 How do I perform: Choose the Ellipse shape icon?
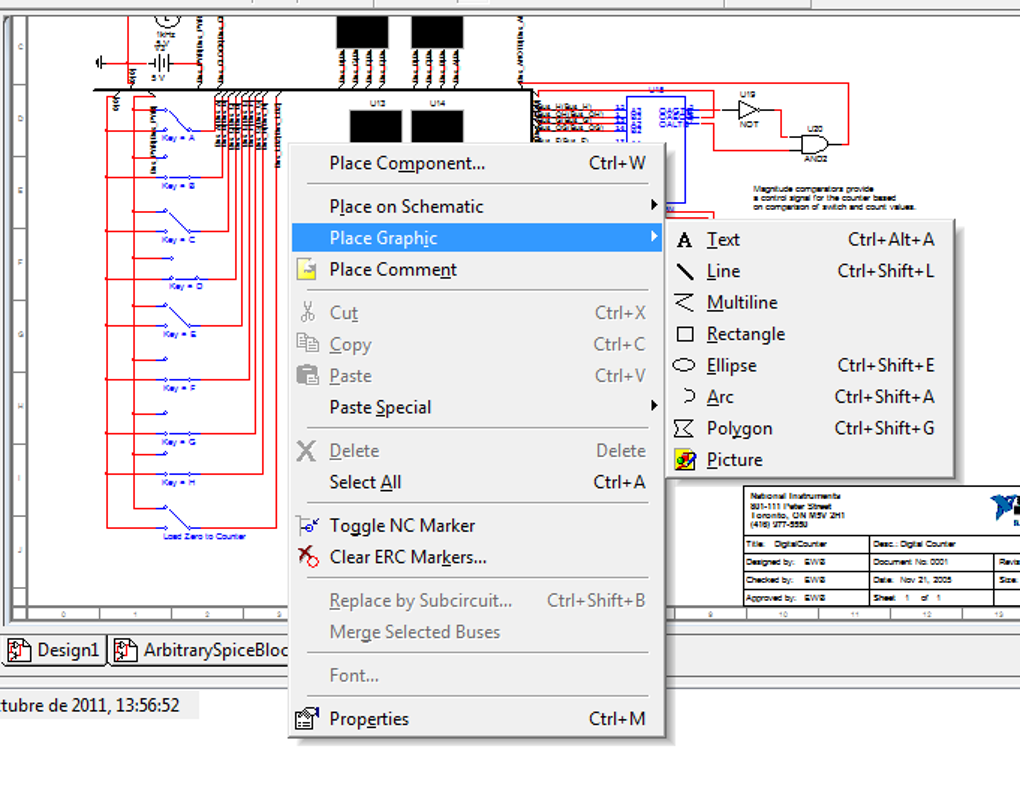click(x=684, y=365)
